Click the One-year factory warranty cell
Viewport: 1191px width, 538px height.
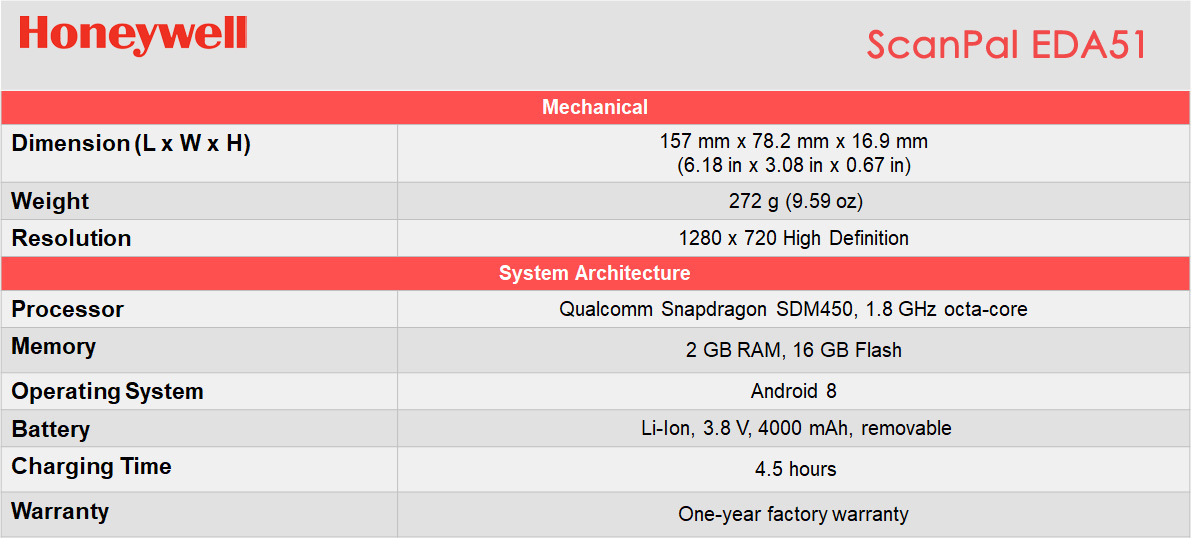(794, 514)
